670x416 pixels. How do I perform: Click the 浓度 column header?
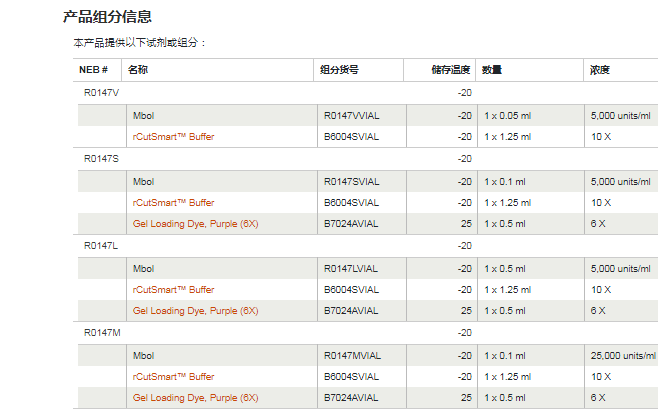click(600, 70)
